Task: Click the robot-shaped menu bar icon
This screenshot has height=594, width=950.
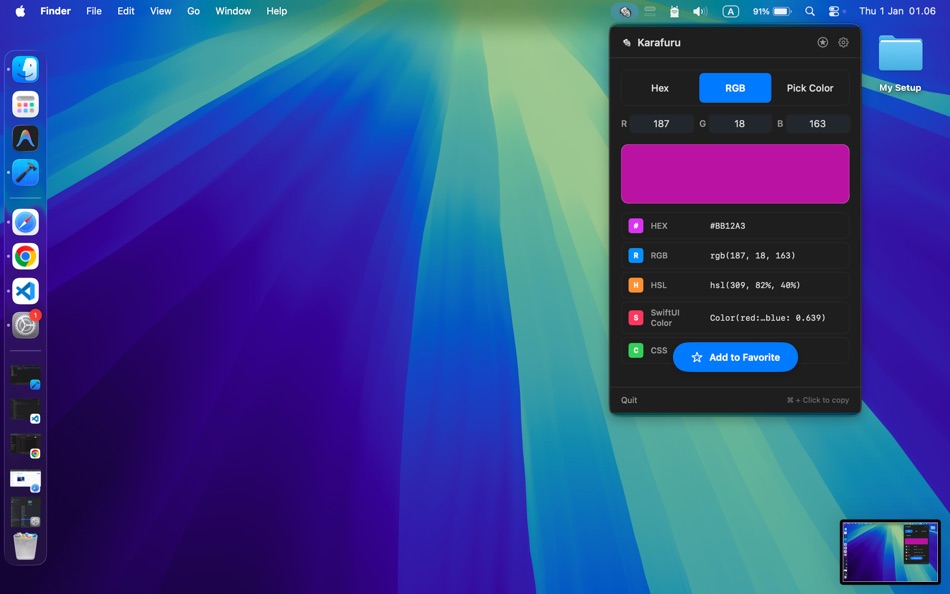Action: (674, 11)
